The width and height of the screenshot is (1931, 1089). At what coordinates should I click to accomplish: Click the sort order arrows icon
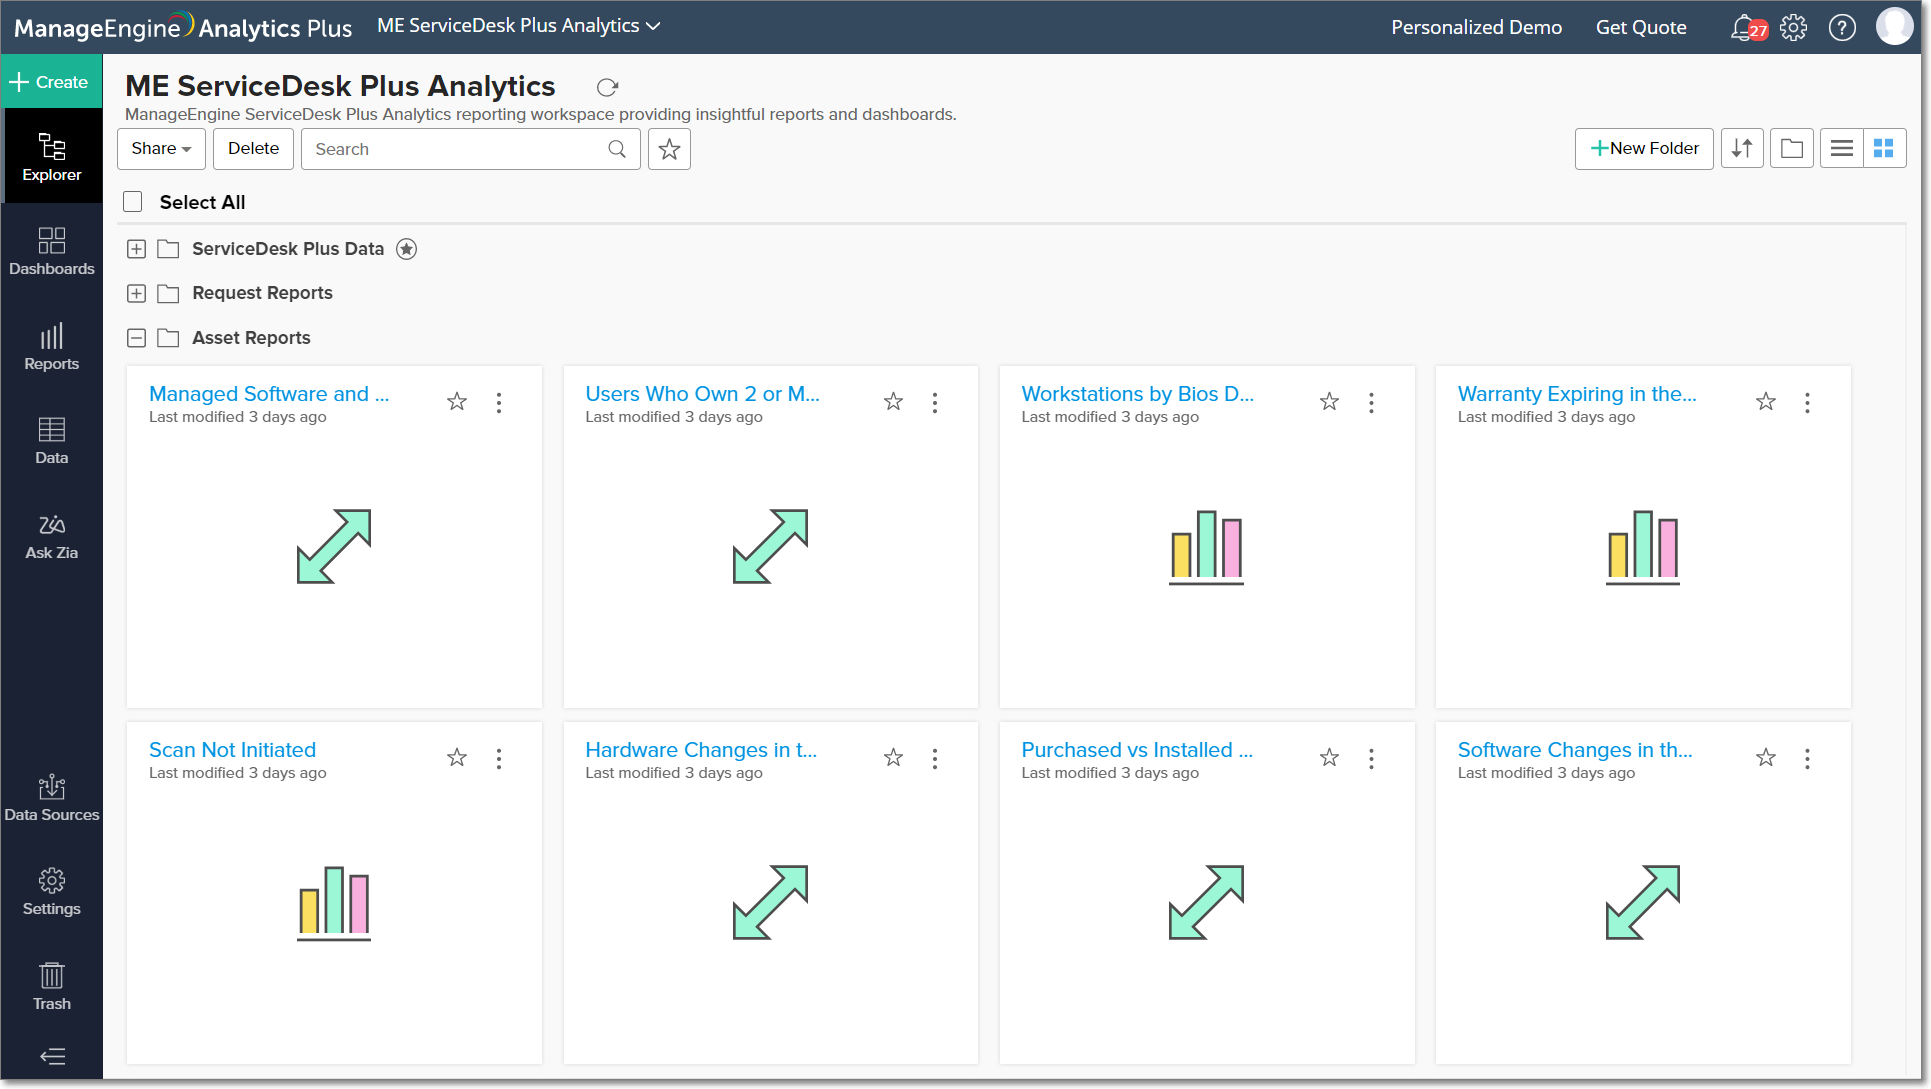[1742, 149]
